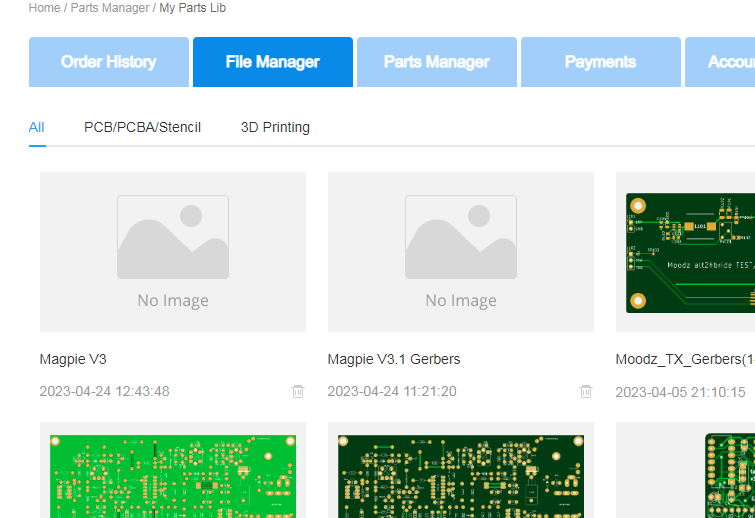This screenshot has width=755, height=518.
Task: Click the Moodz_TX_Gerbers file name
Action: click(x=685, y=360)
